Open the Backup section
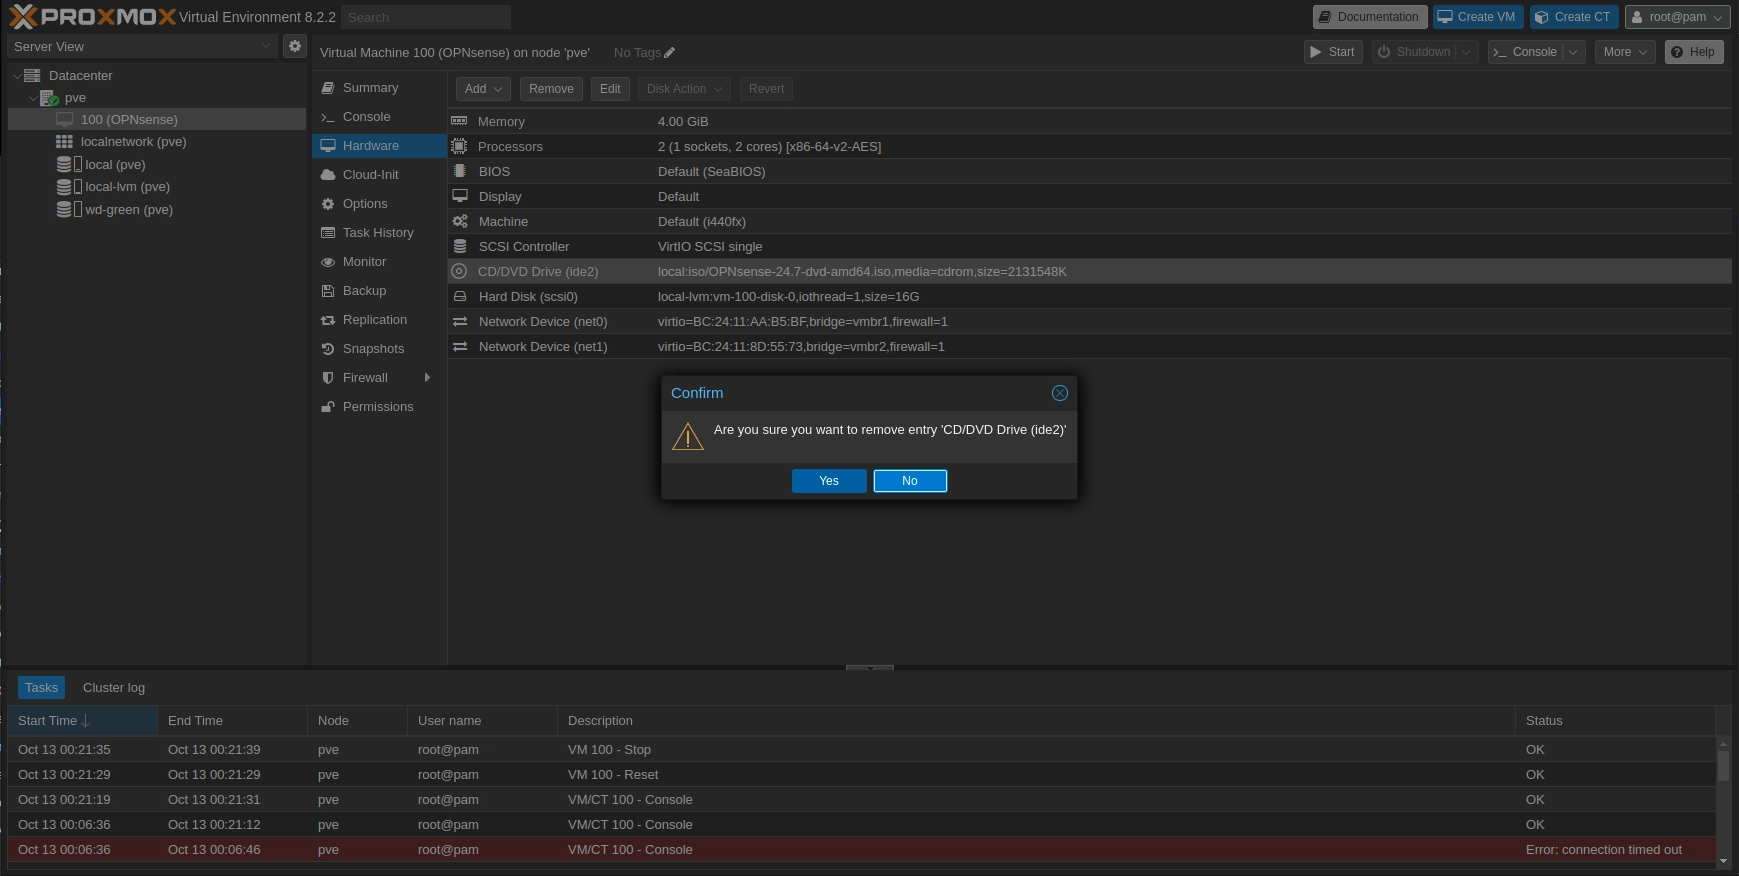Image resolution: width=1739 pixels, height=876 pixels. point(379,291)
